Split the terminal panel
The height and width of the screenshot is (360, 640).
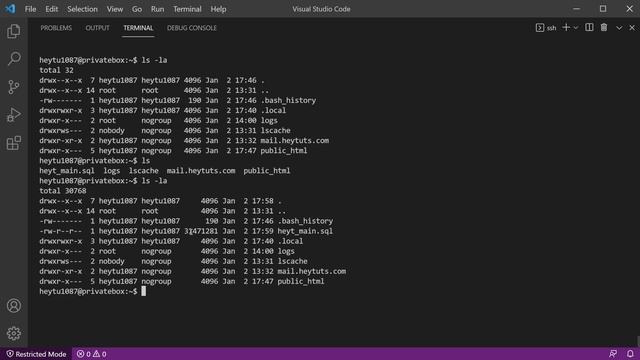point(589,27)
